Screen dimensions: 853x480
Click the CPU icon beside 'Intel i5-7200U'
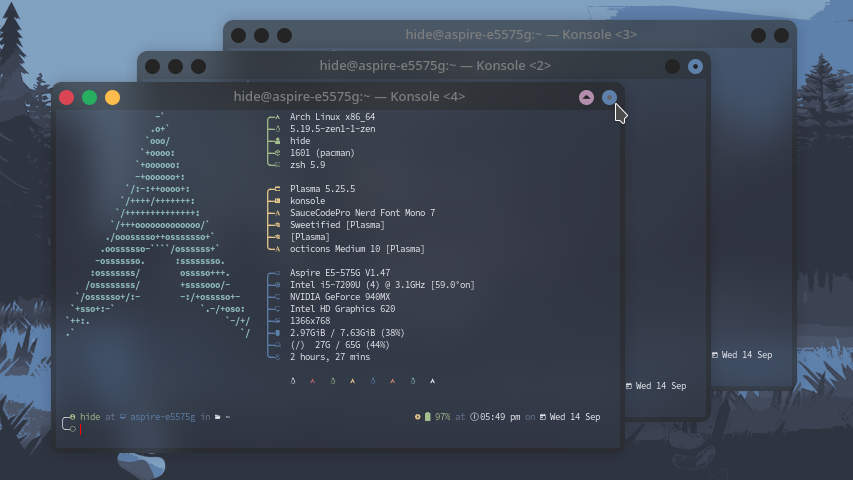click(x=277, y=285)
